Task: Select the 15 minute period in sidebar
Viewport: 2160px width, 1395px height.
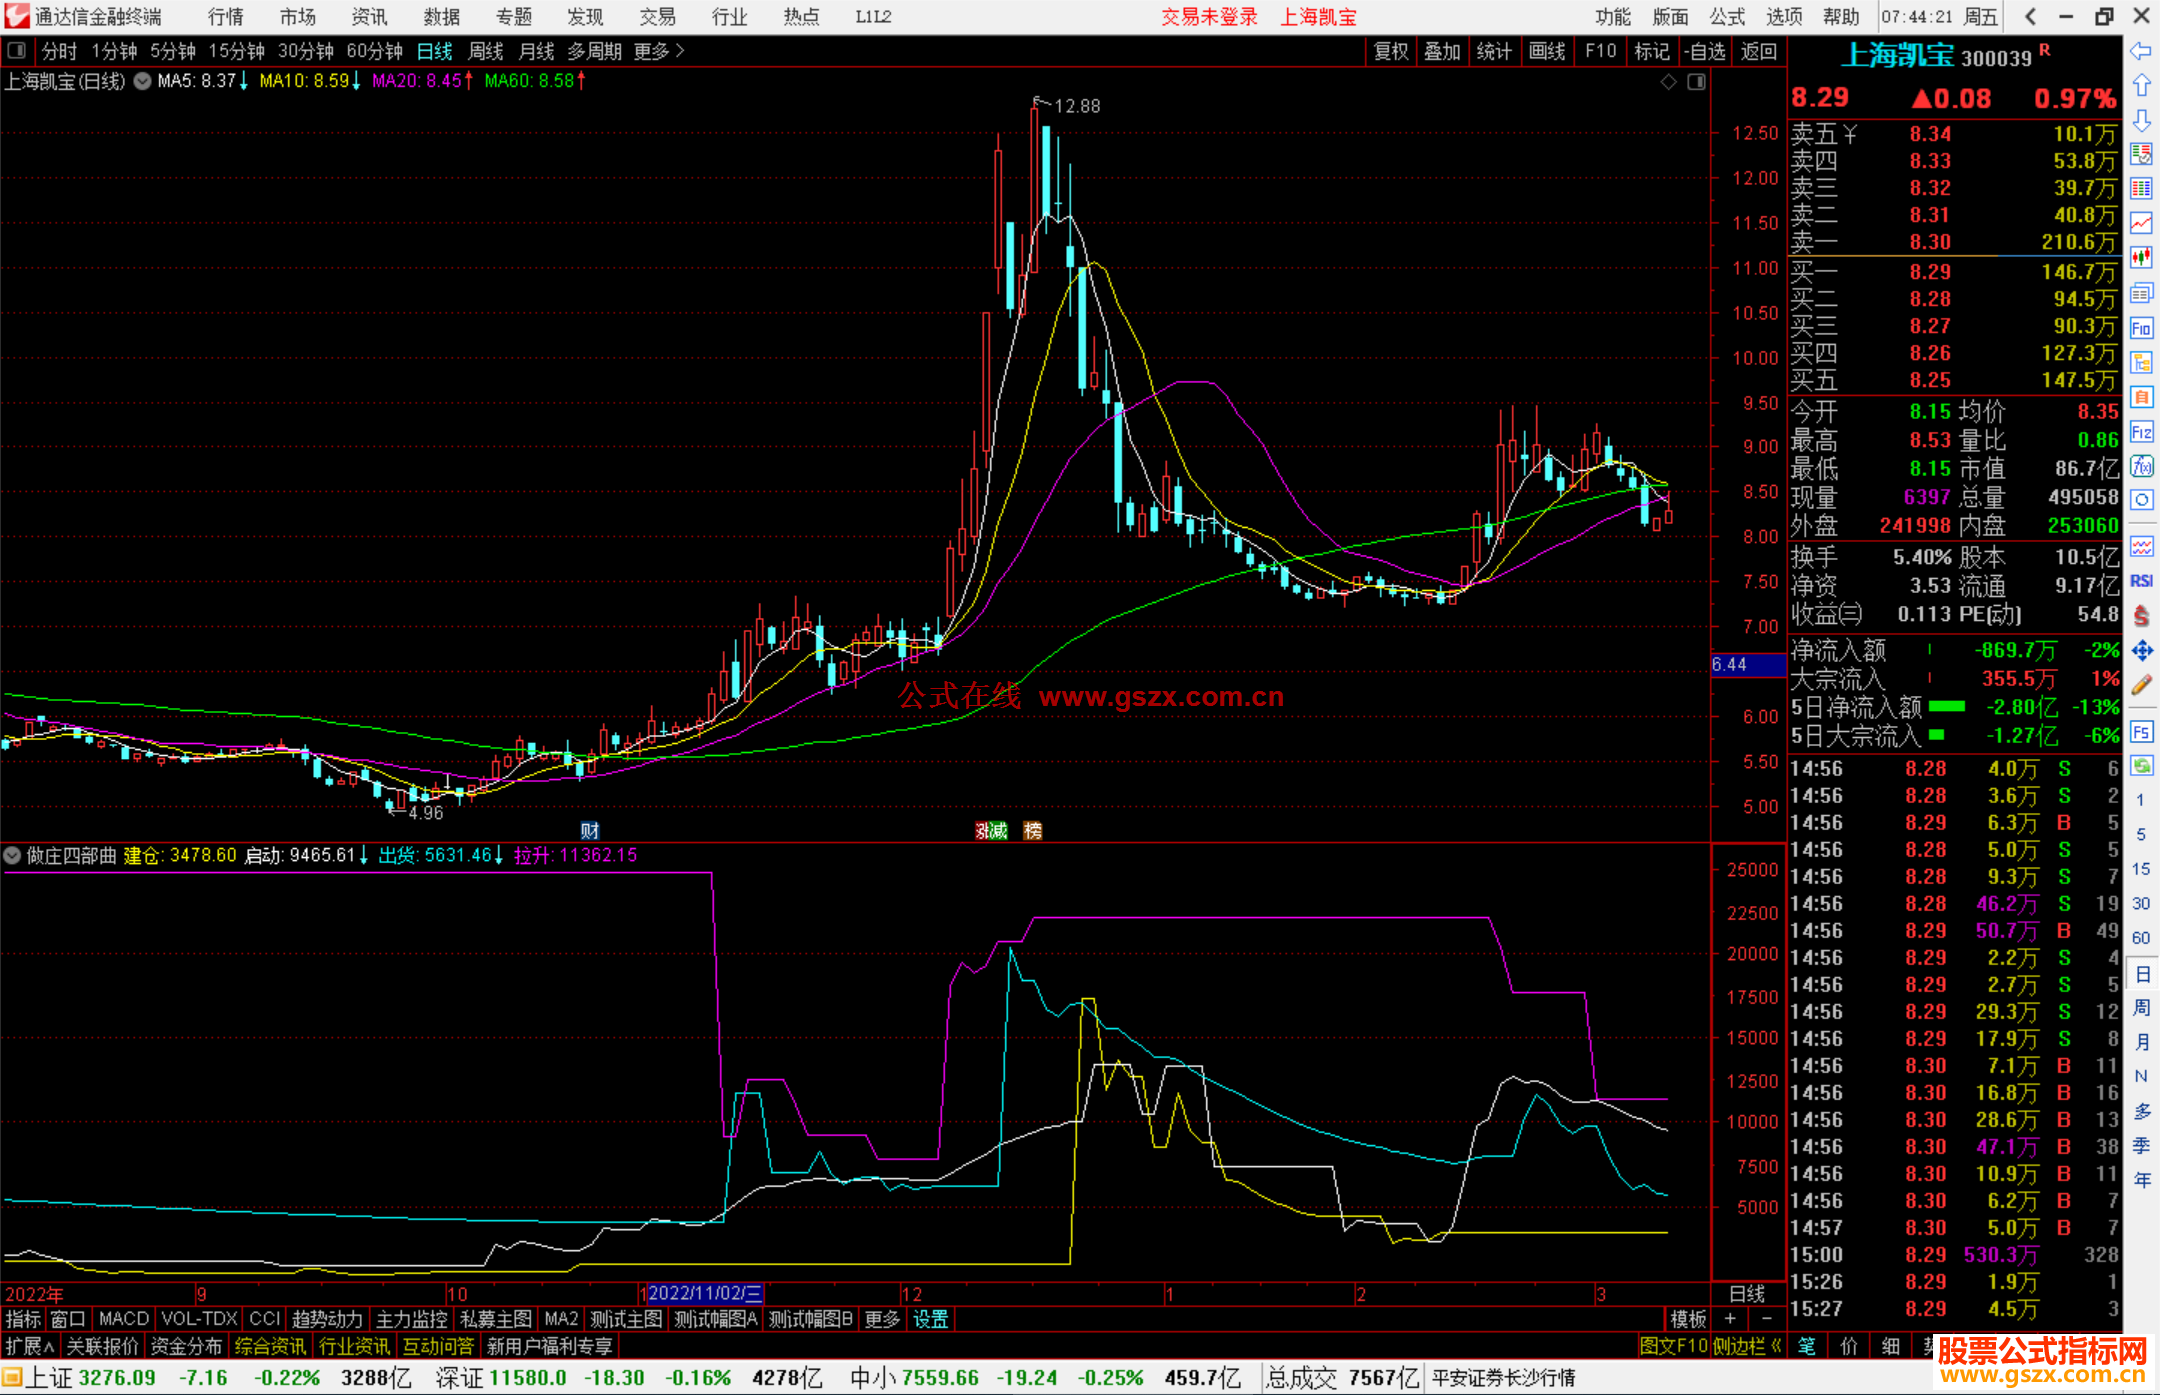Action: tap(2141, 869)
